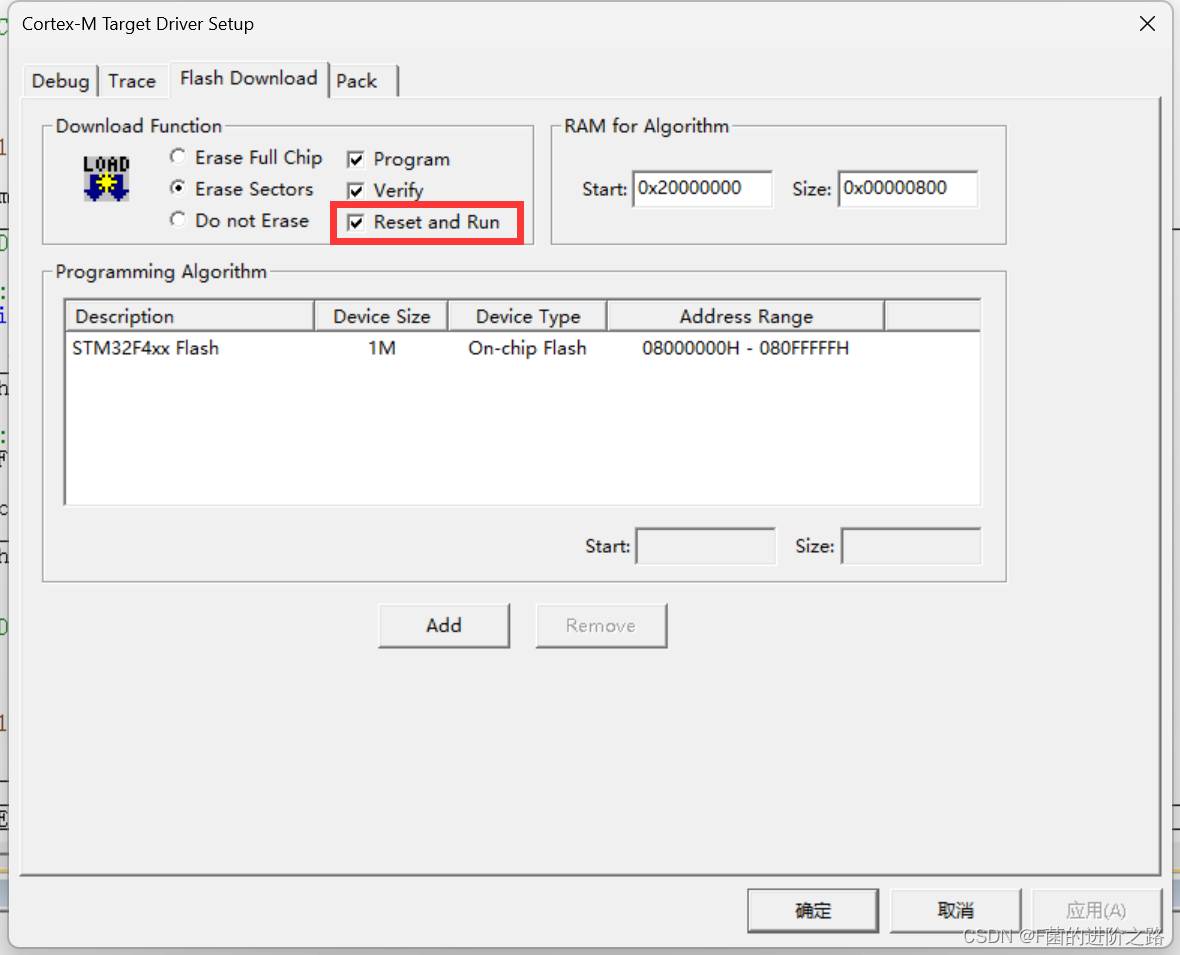The image size is (1180, 955).
Task: Click the Address Range column header
Action: (x=744, y=316)
